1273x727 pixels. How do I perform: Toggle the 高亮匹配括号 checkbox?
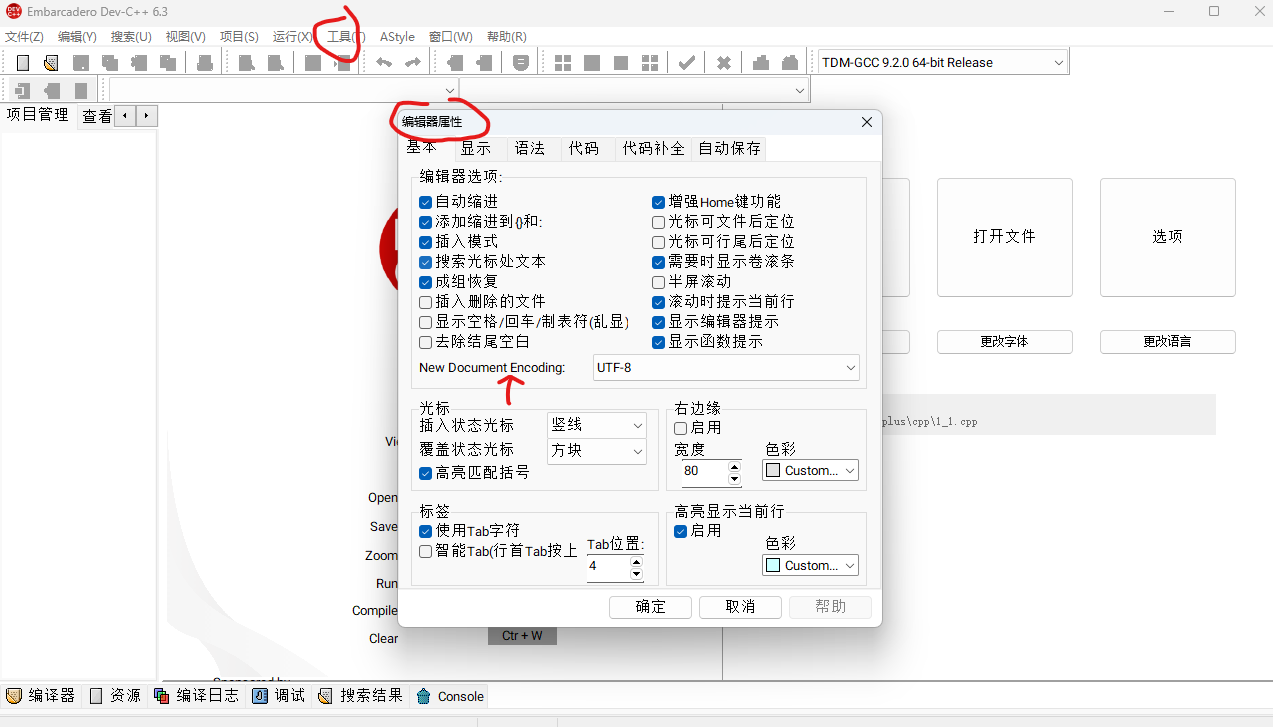[426, 473]
